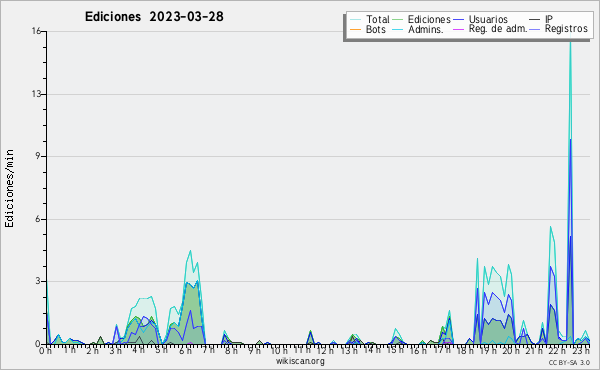Screen dimensions: 600x370
Task: Click y-axis value 9
Action: tap(38, 156)
